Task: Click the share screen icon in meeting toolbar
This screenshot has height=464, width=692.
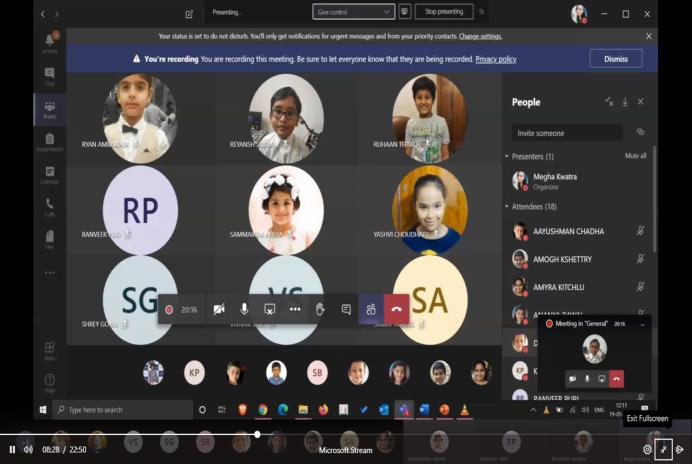Action: pos(270,309)
